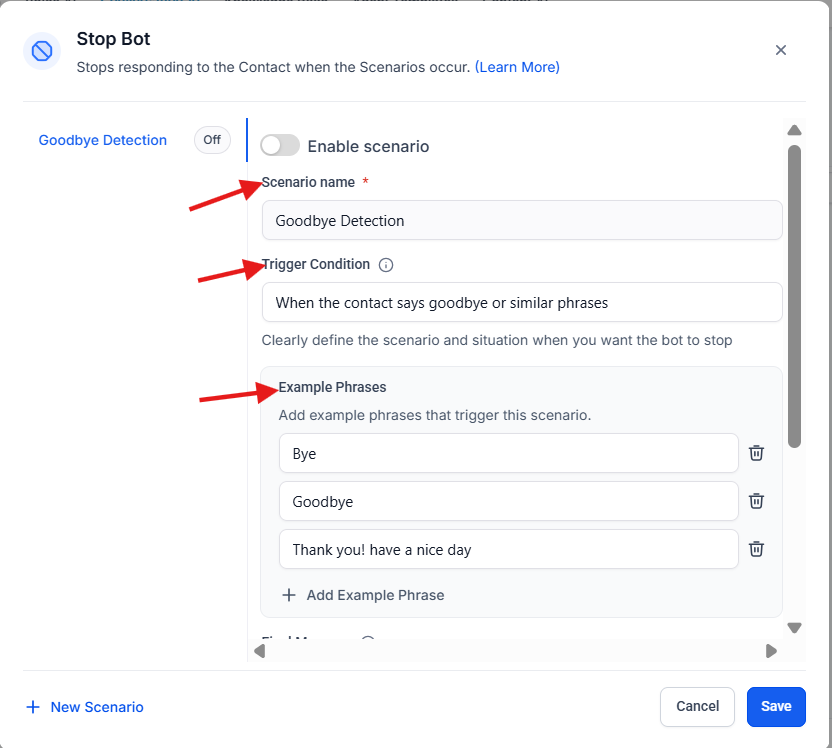
Task: Click the Trigger Condition info icon
Action: pos(386,265)
